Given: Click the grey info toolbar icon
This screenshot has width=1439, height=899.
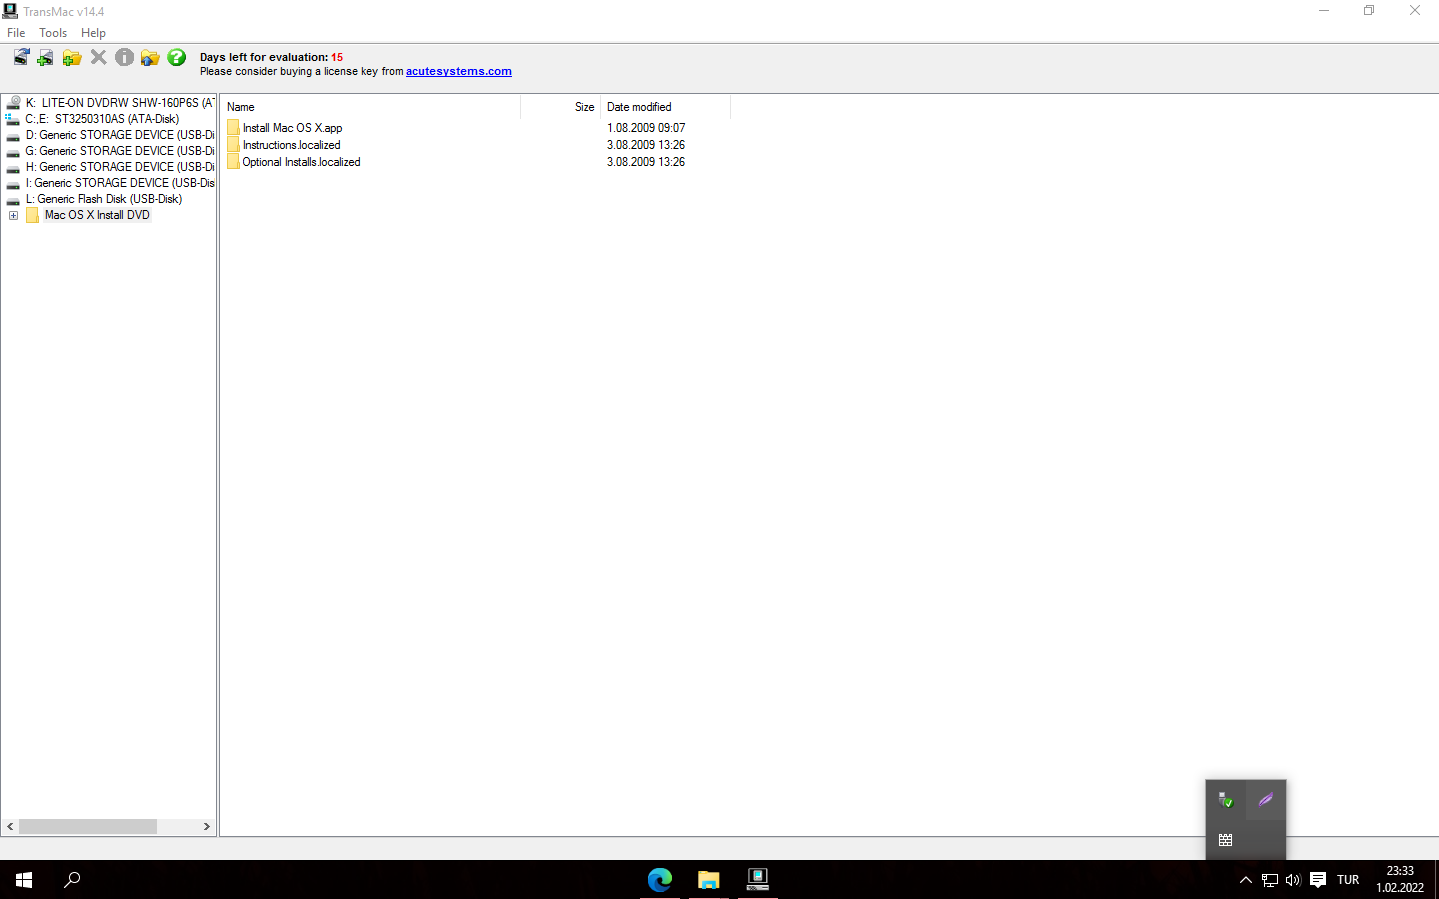Looking at the screenshot, I should (124, 57).
